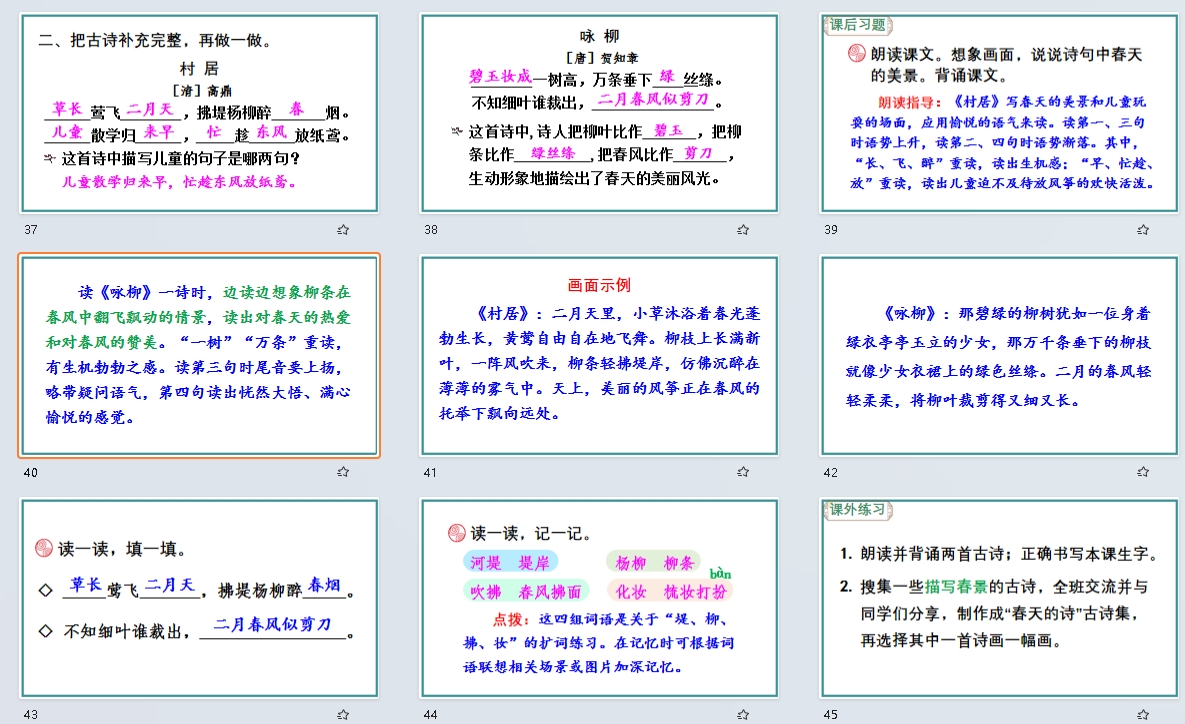Select slide 37 with the 村居 fill-in poem
Screen dimensions: 1185x724
click(x=199, y=113)
